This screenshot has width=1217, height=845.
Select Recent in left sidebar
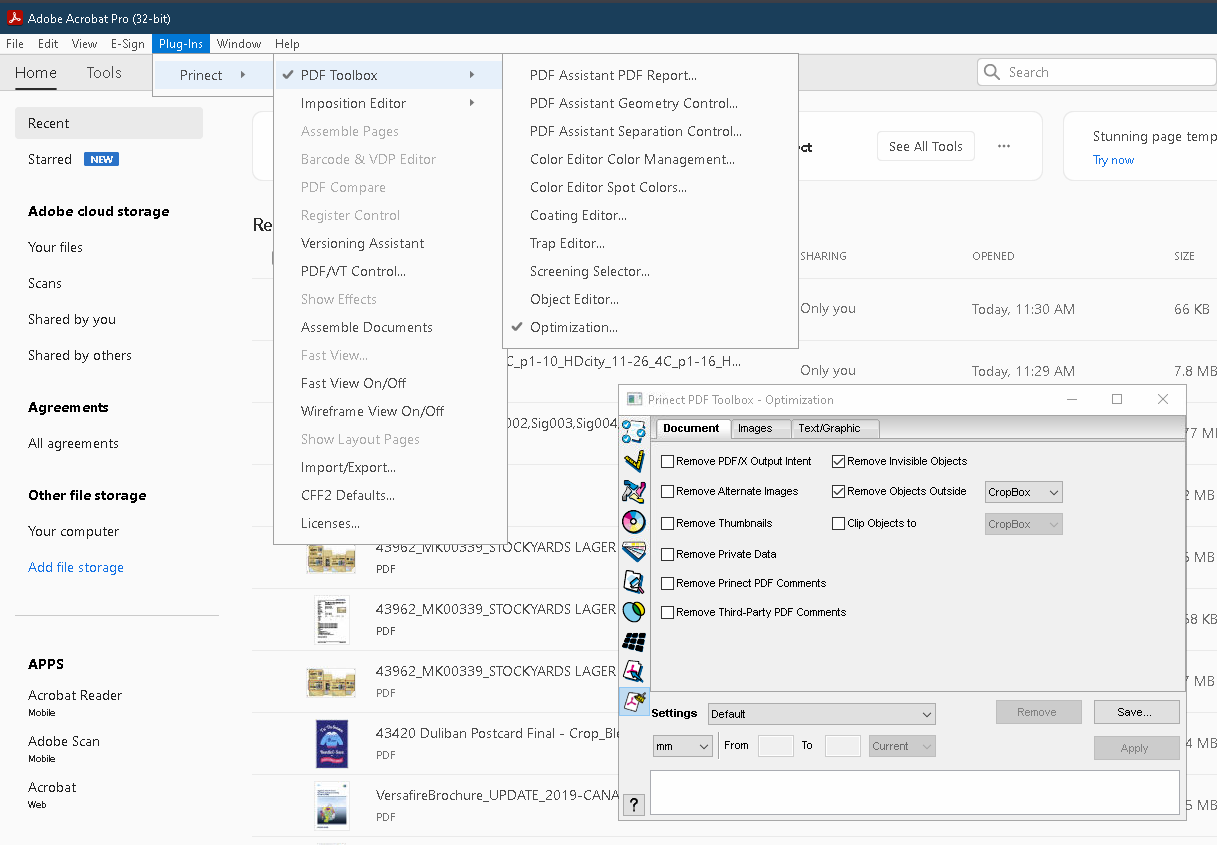pyautogui.click(x=109, y=123)
